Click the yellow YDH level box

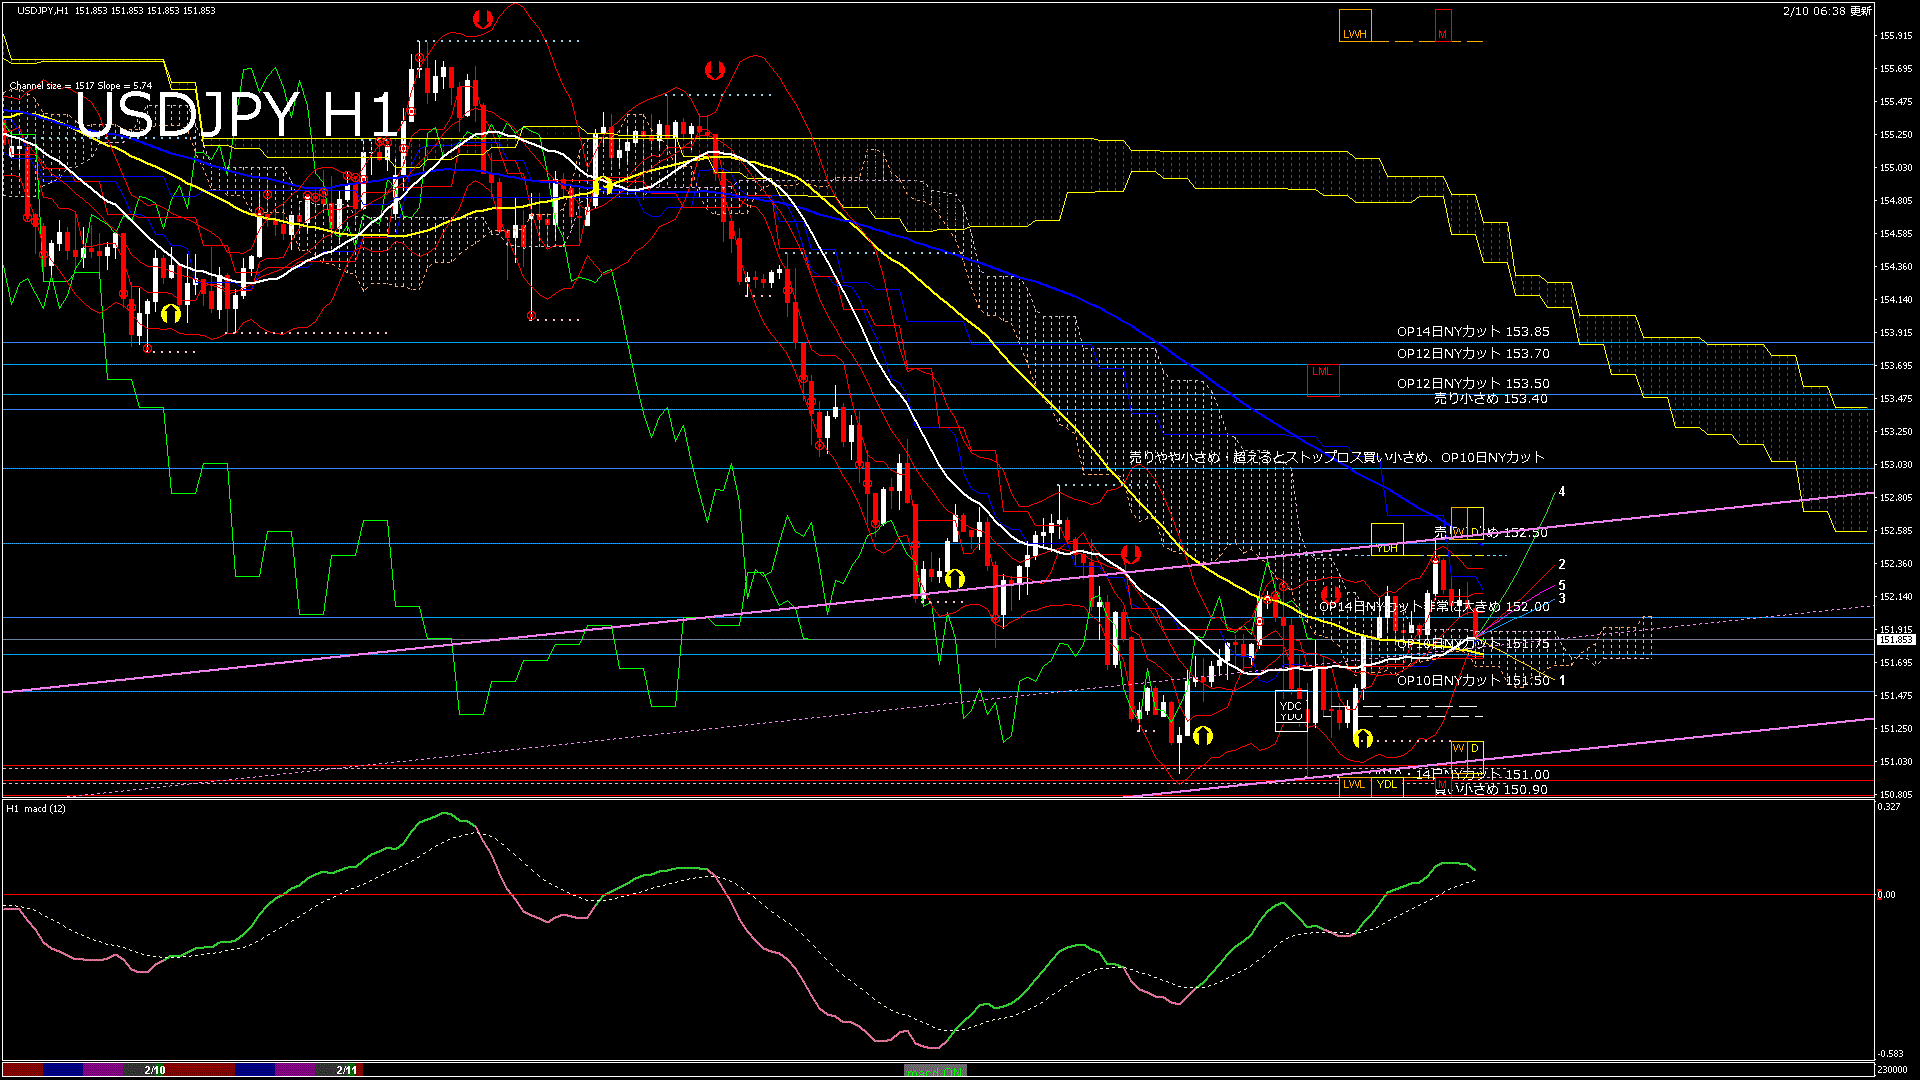(x=1386, y=540)
